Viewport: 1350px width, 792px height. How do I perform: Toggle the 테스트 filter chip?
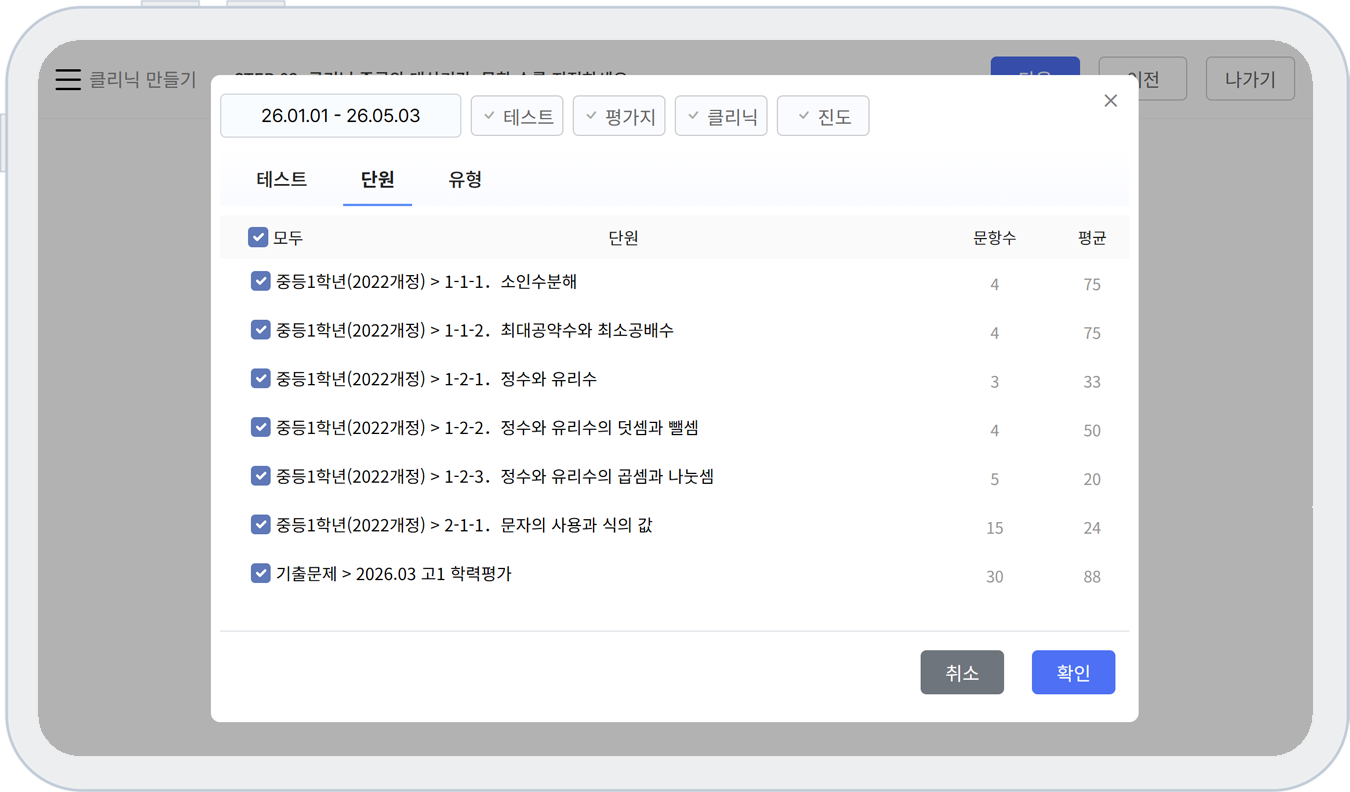pyautogui.click(x=517, y=116)
